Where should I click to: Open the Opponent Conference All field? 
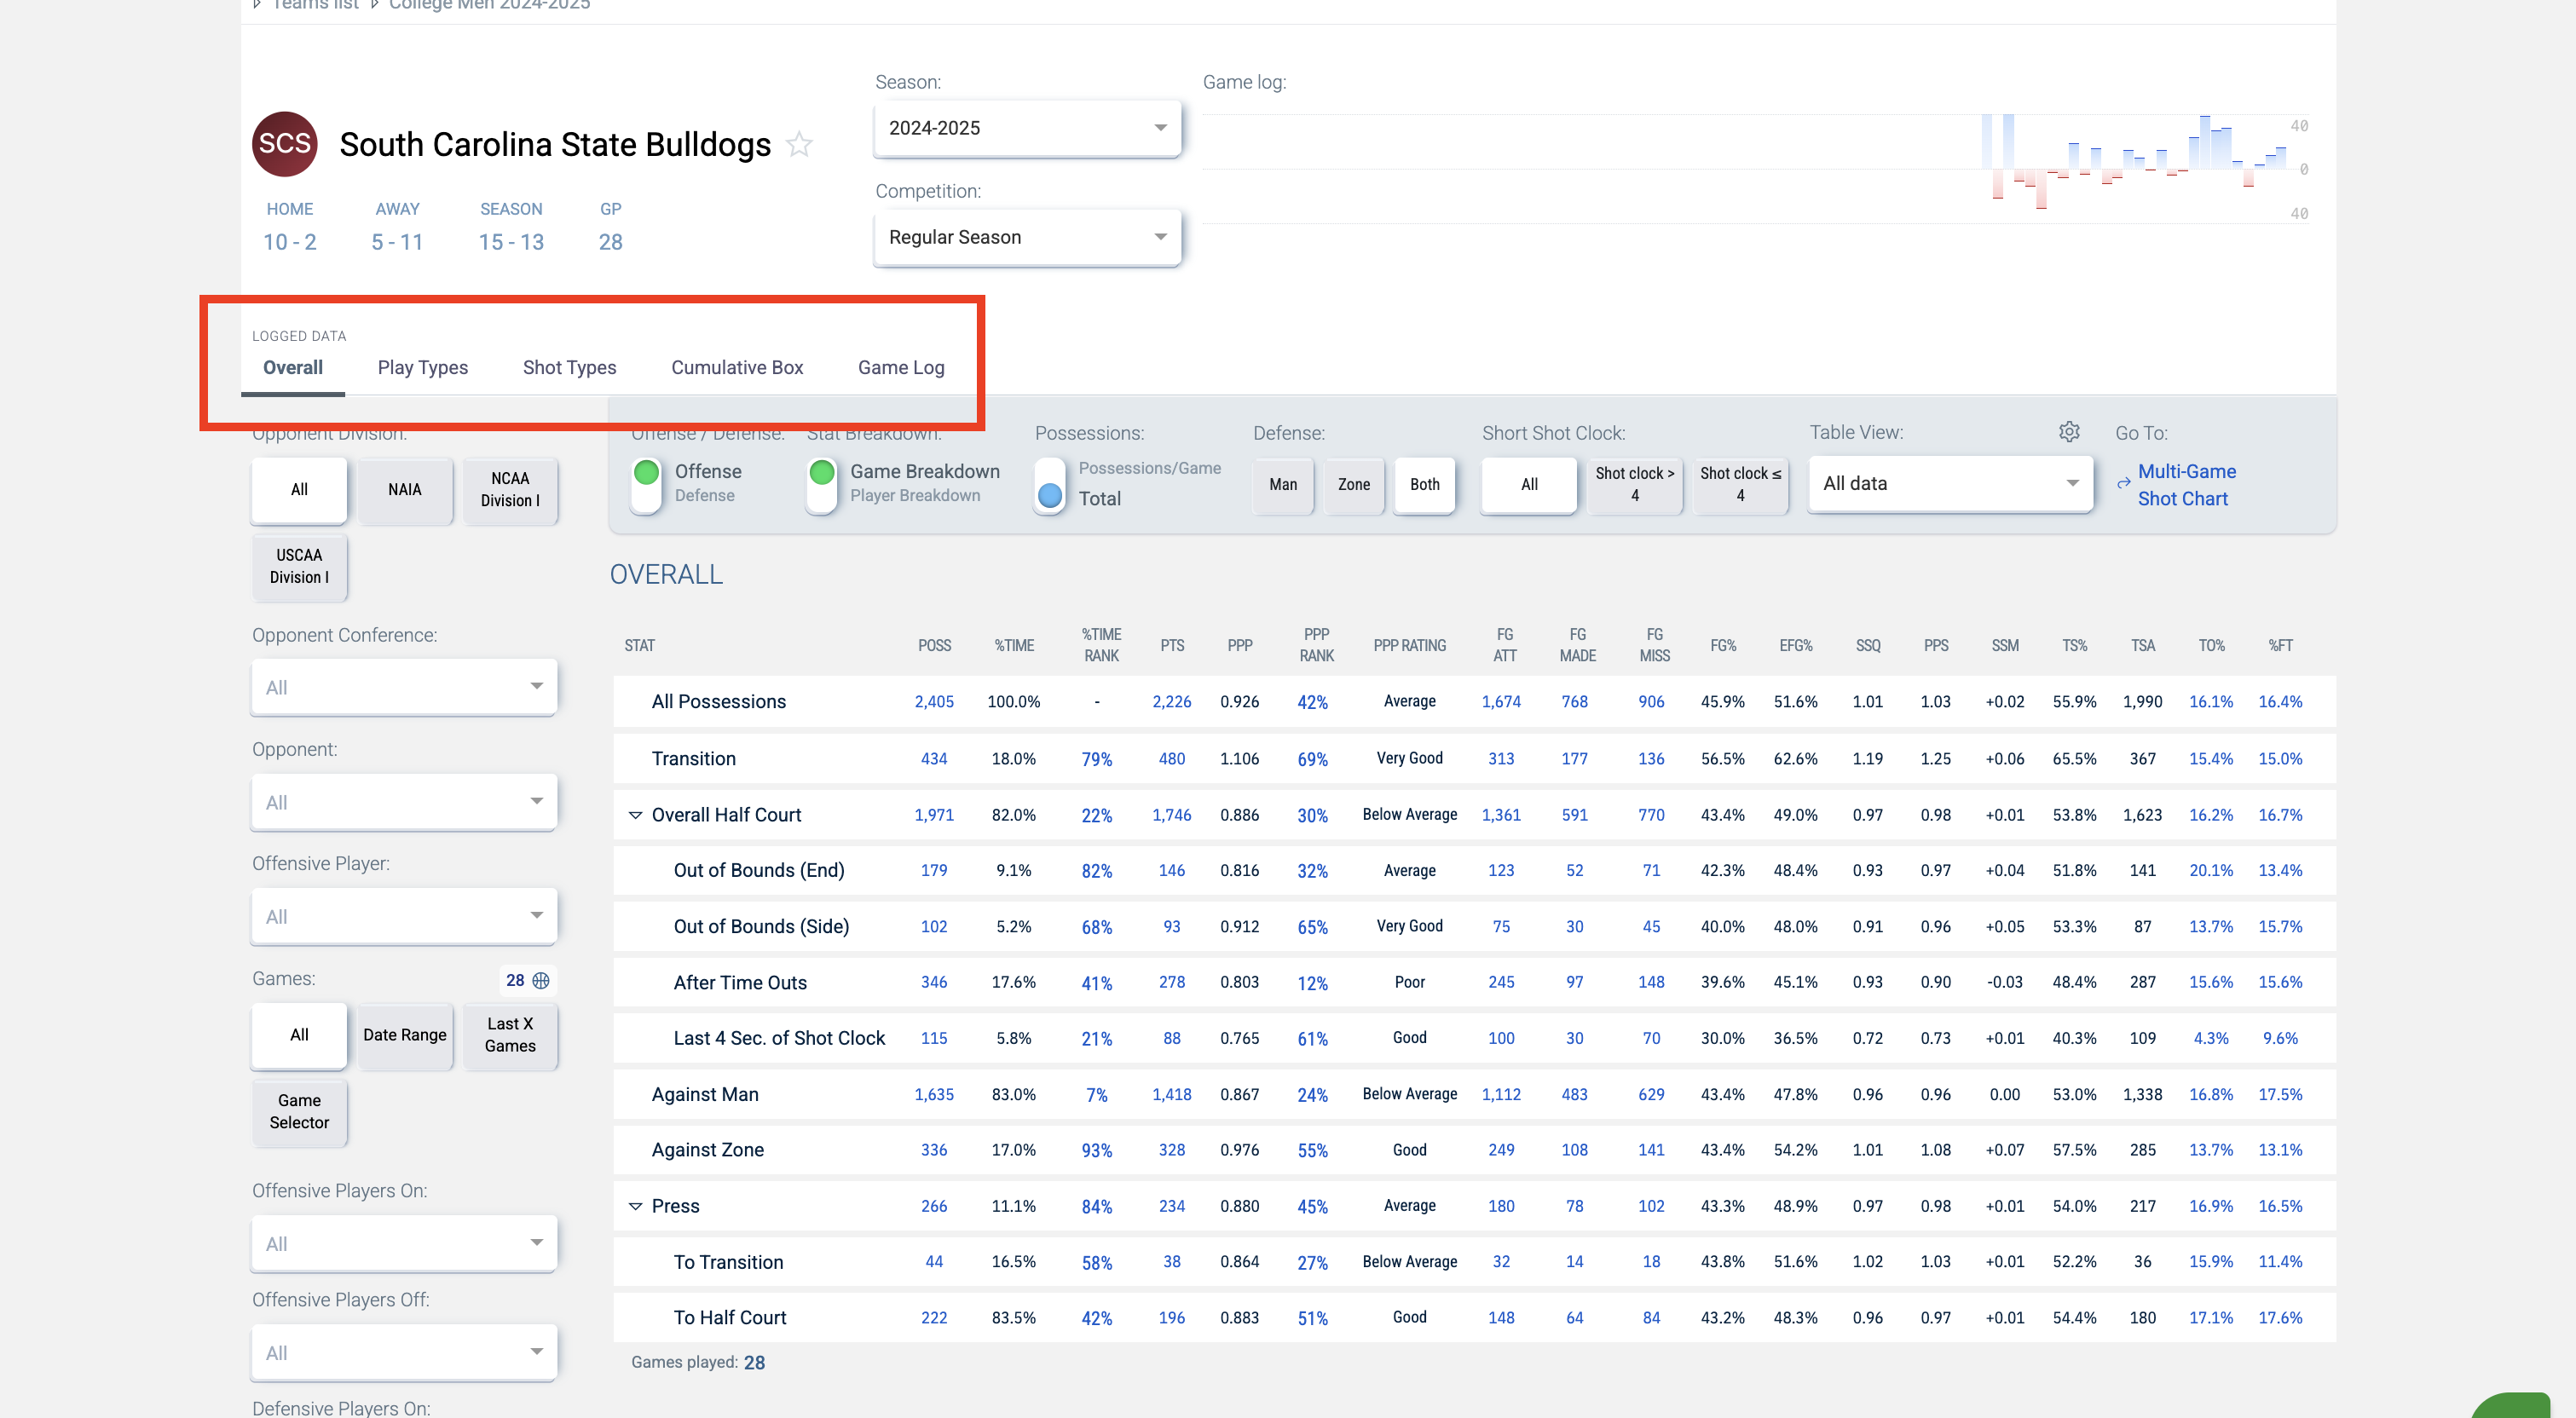point(403,687)
